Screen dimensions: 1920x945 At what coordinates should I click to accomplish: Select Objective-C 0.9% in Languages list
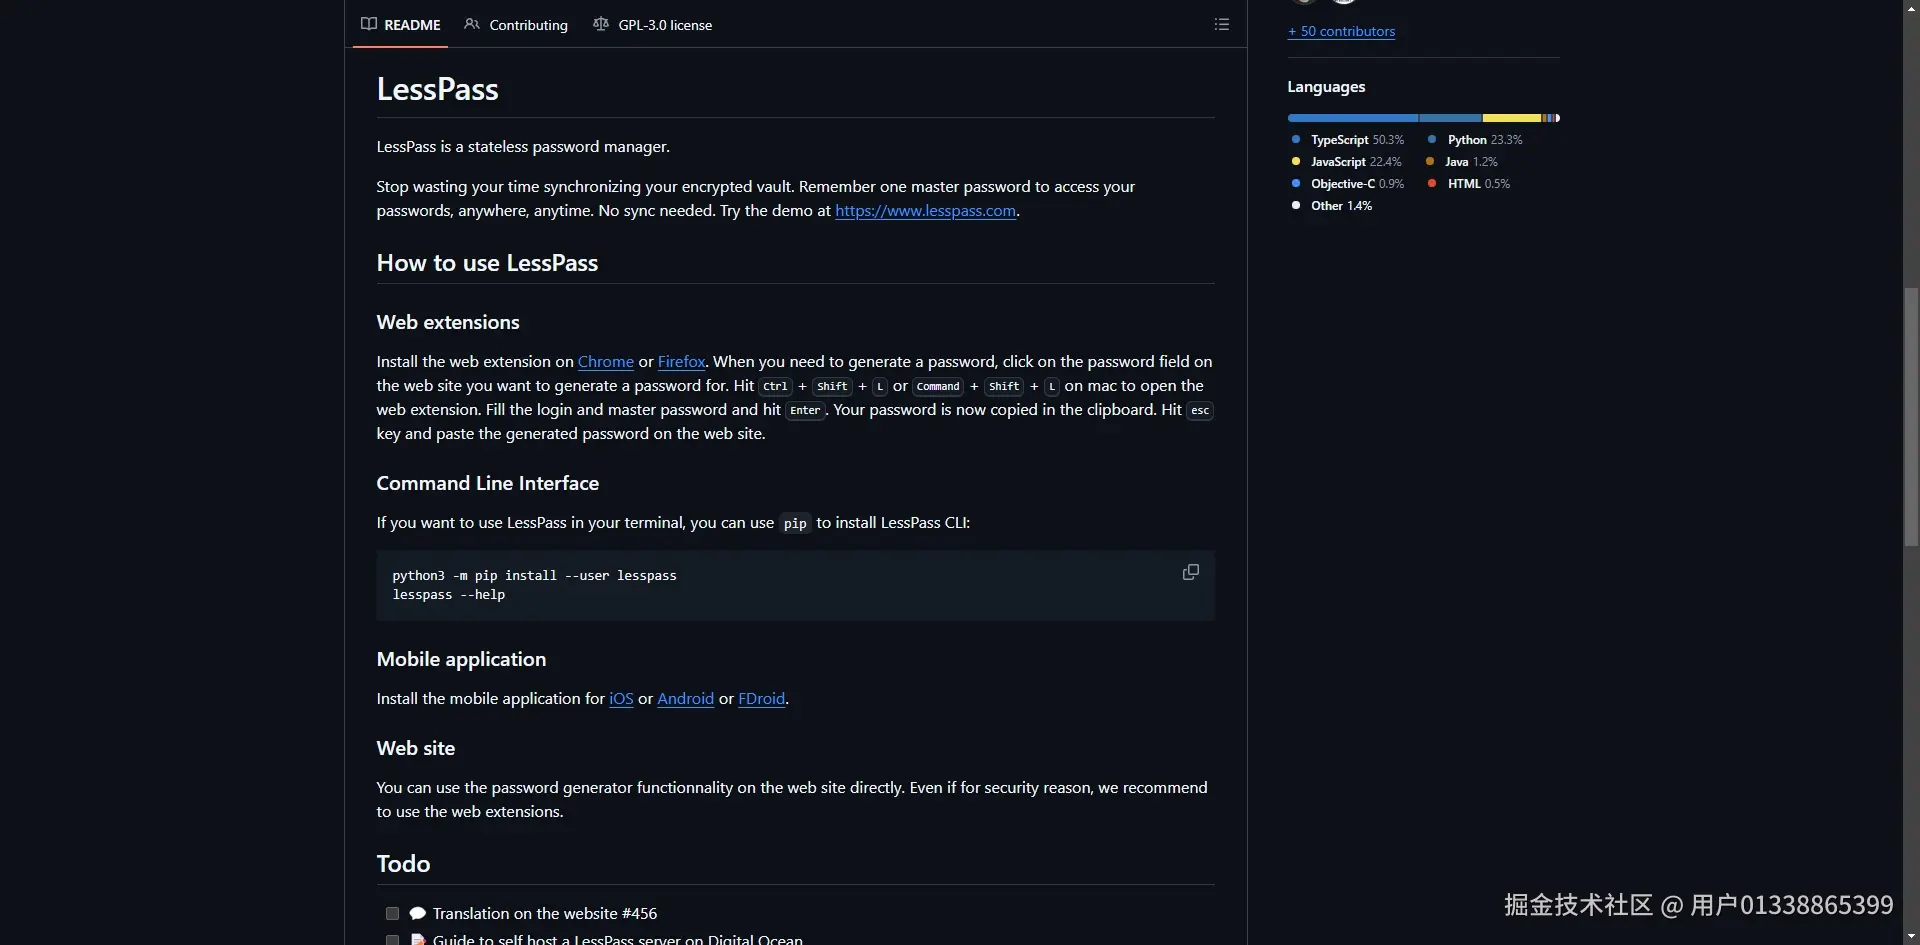point(1348,184)
